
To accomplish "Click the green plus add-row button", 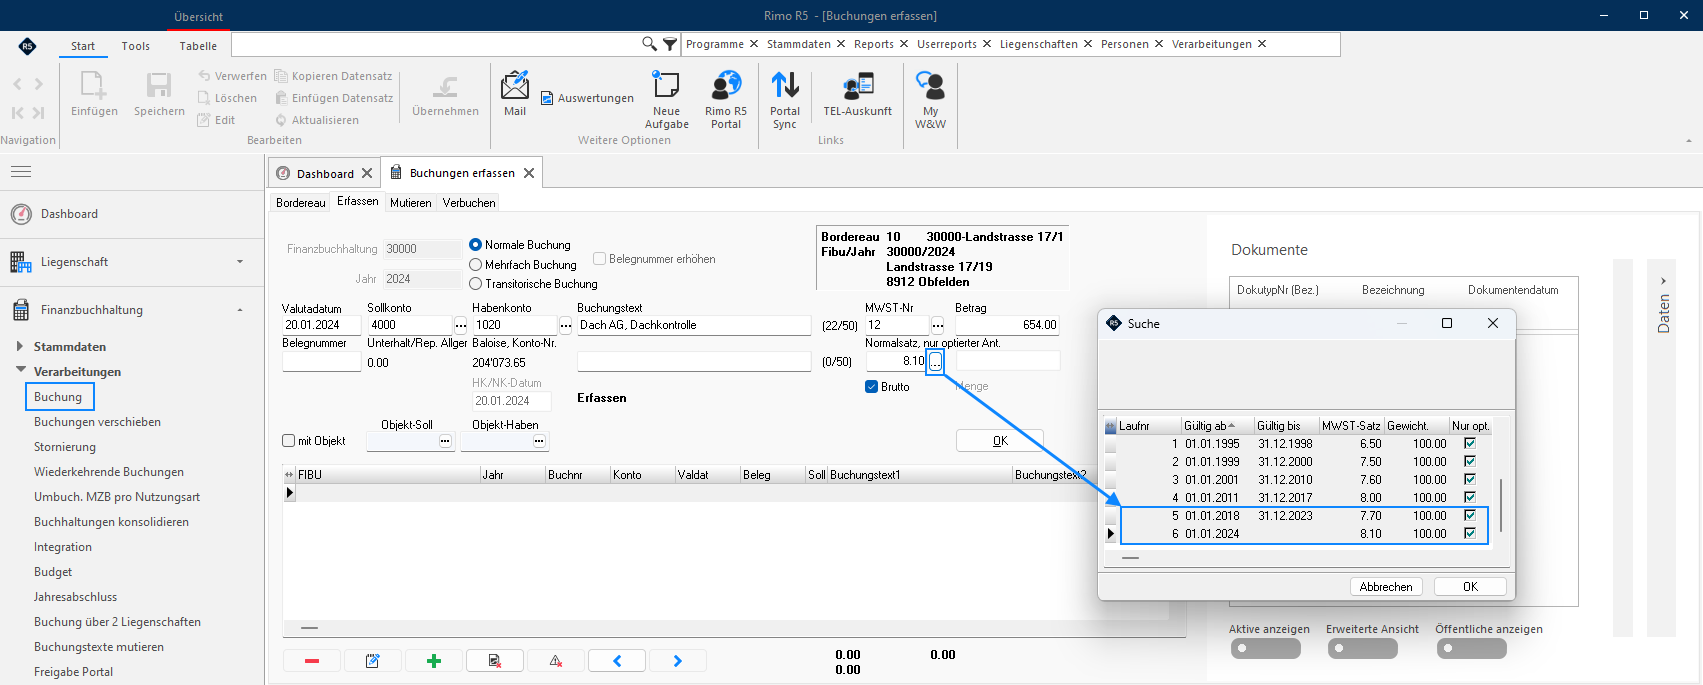I will point(434,661).
